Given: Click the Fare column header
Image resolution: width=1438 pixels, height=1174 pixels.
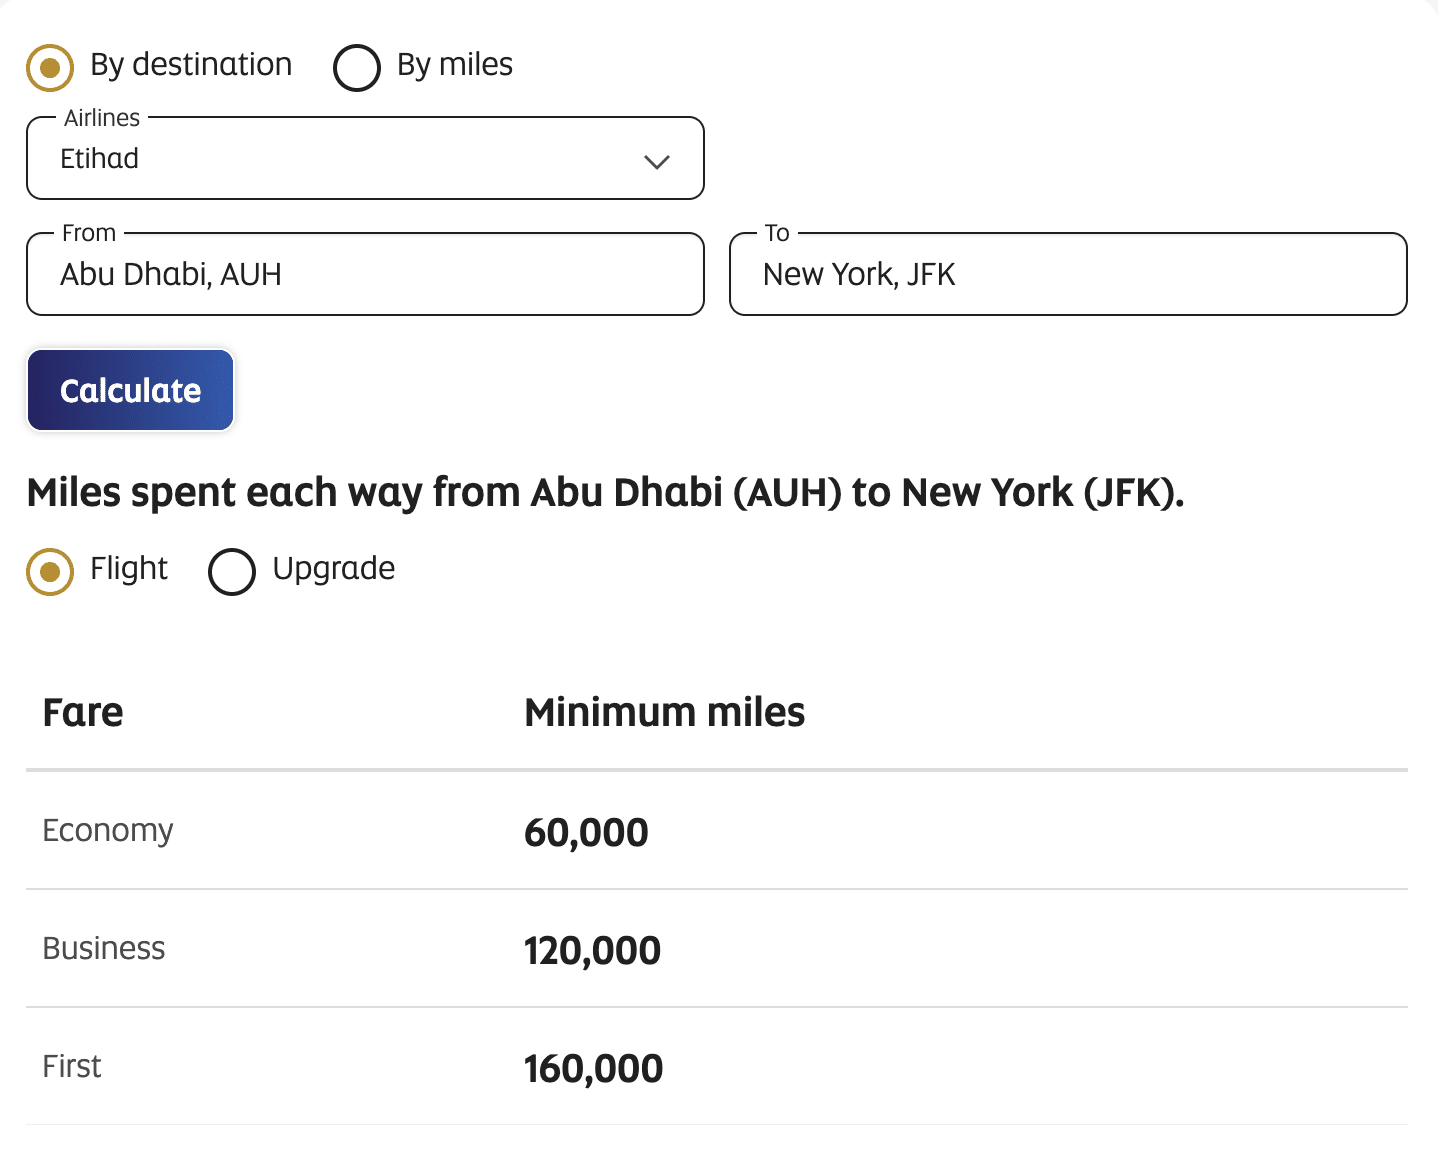Looking at the screenshot, I should [83, 713].
